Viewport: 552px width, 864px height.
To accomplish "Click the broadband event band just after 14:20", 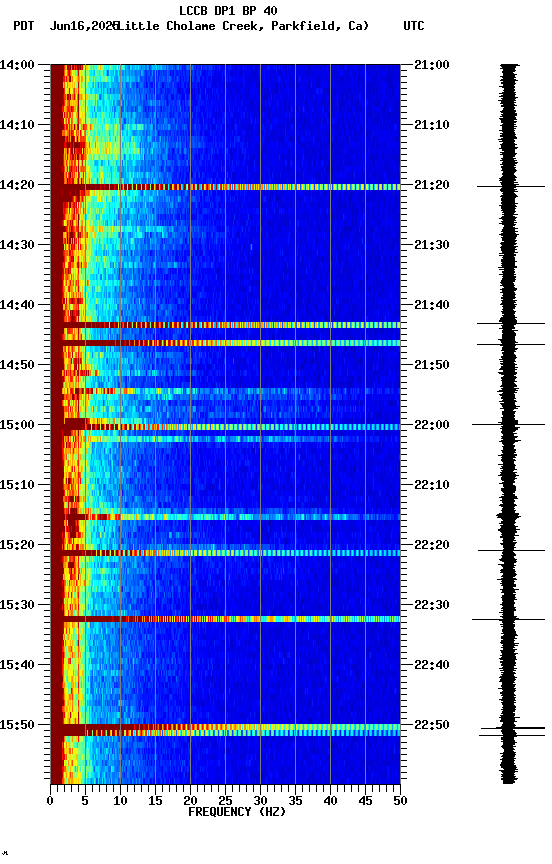I will coord(225,187).
